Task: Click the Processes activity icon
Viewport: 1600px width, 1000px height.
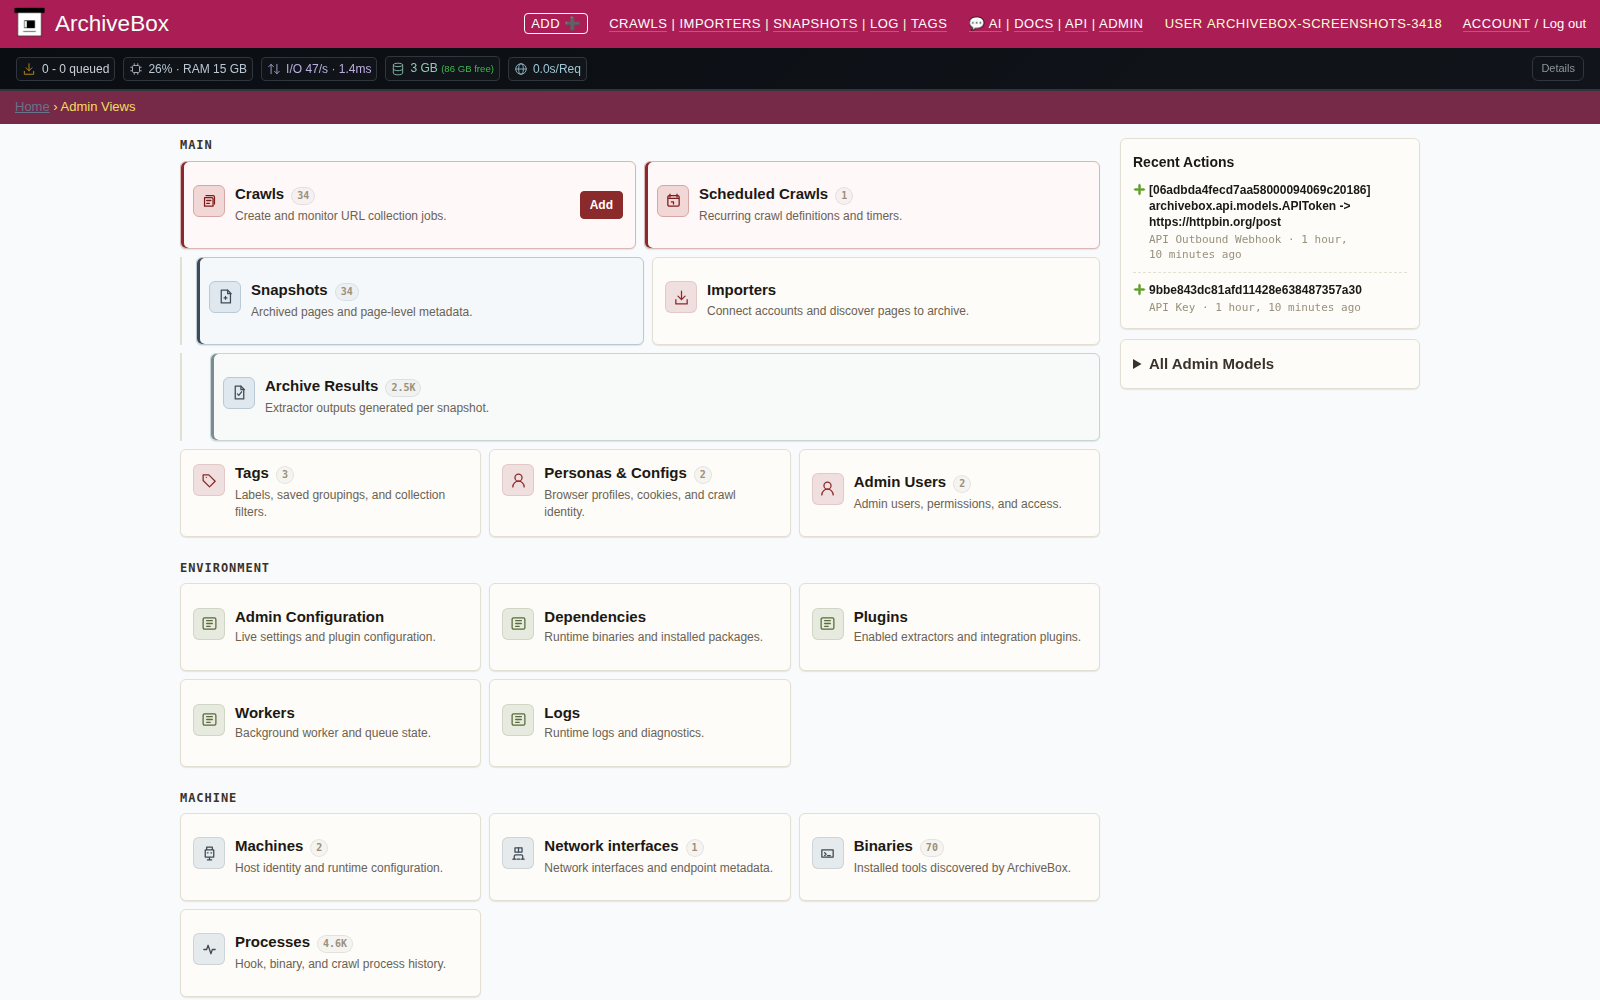Action: (x=209, y=949)
